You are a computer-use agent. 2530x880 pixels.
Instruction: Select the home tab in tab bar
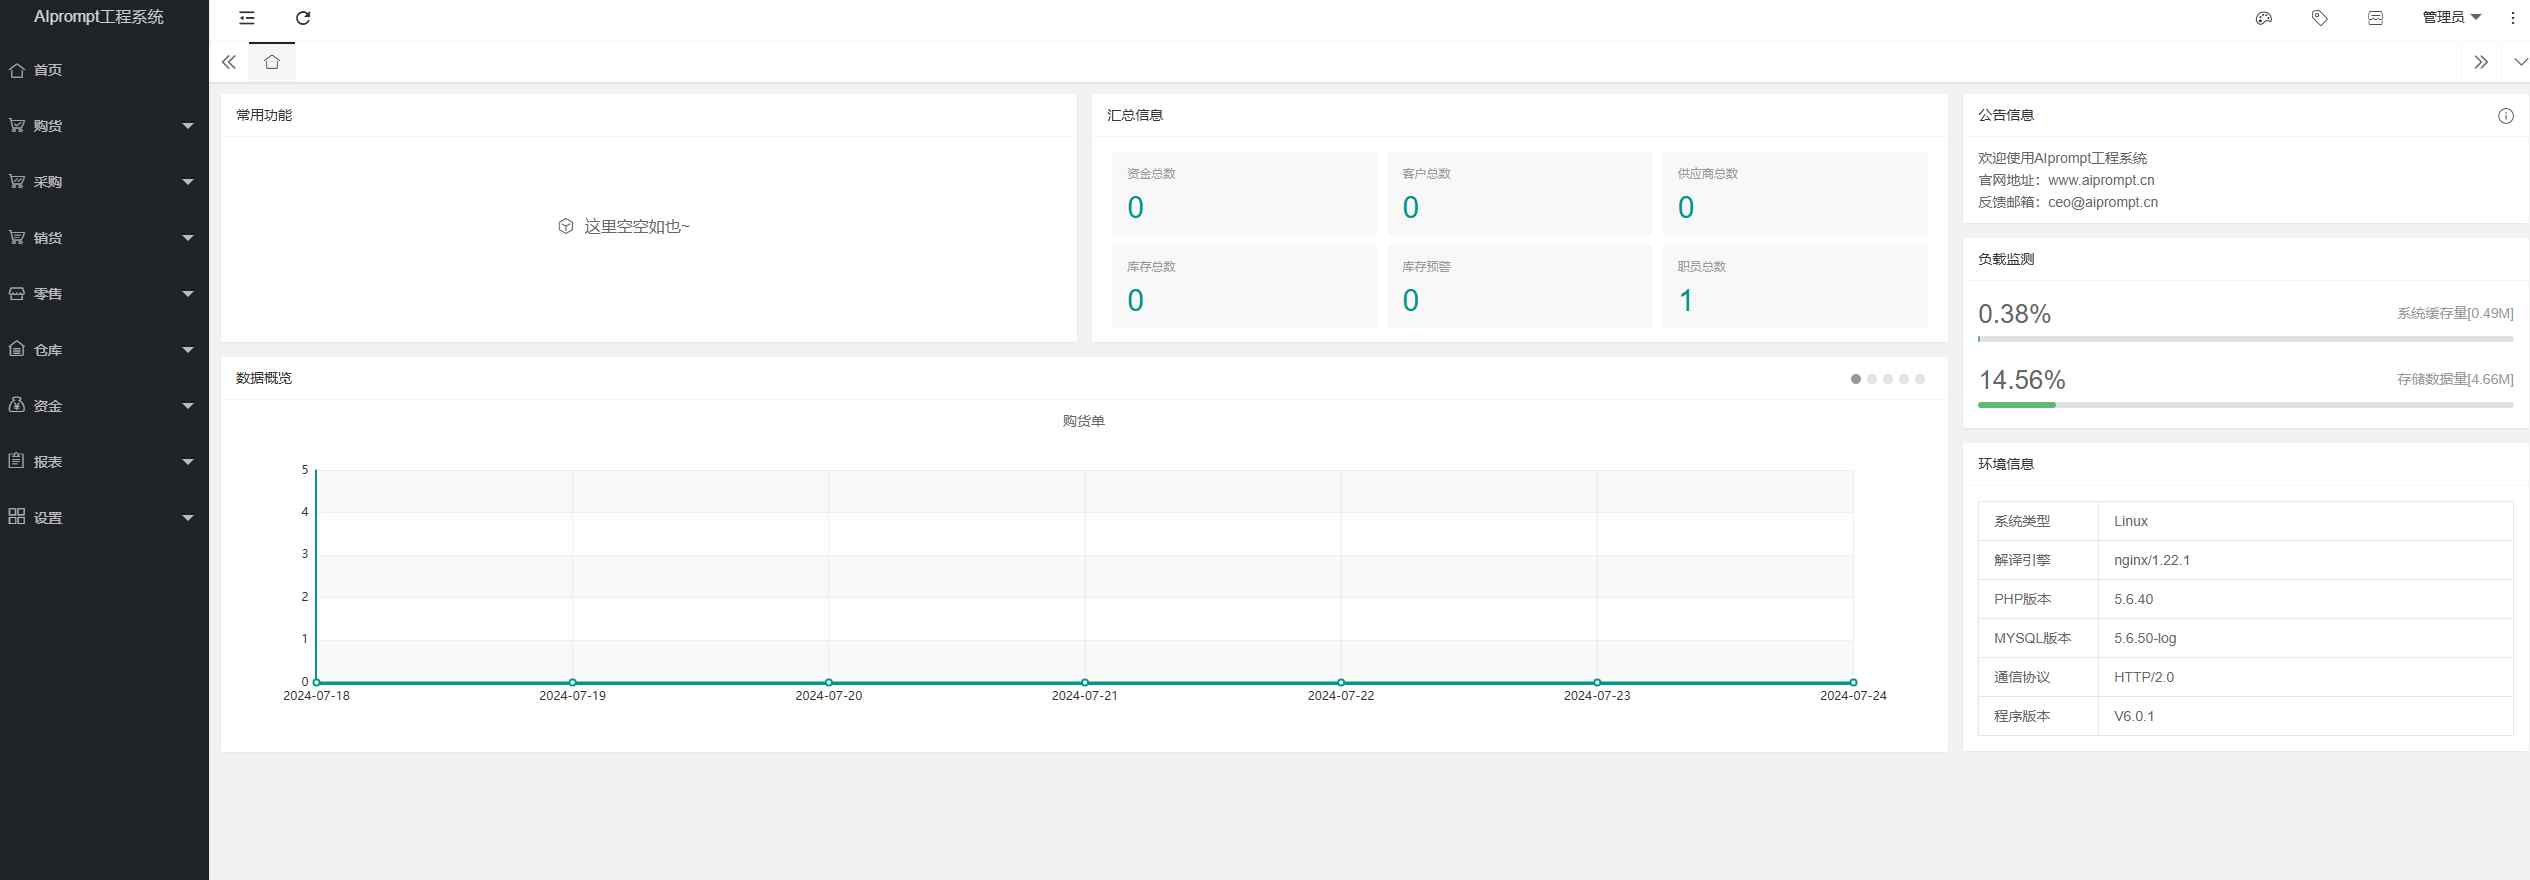(272, 62)
